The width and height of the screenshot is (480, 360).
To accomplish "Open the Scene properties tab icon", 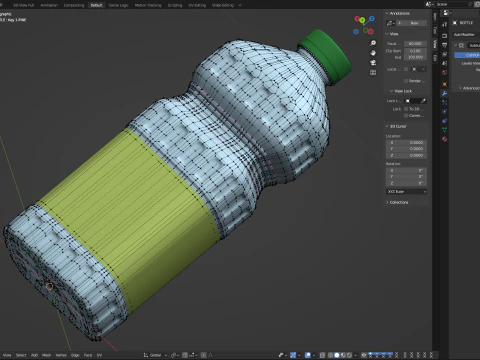I will [x=444, y=63].
